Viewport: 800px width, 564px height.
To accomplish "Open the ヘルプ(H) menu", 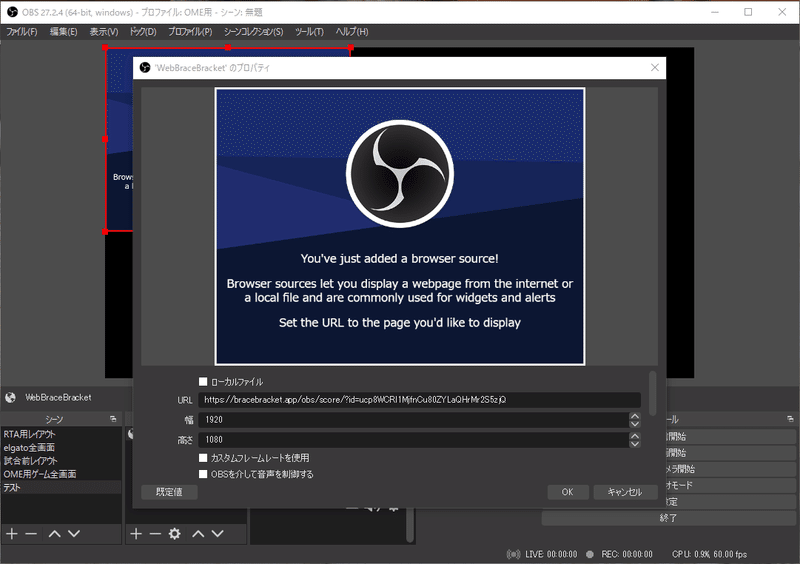I will click(352, 32).
